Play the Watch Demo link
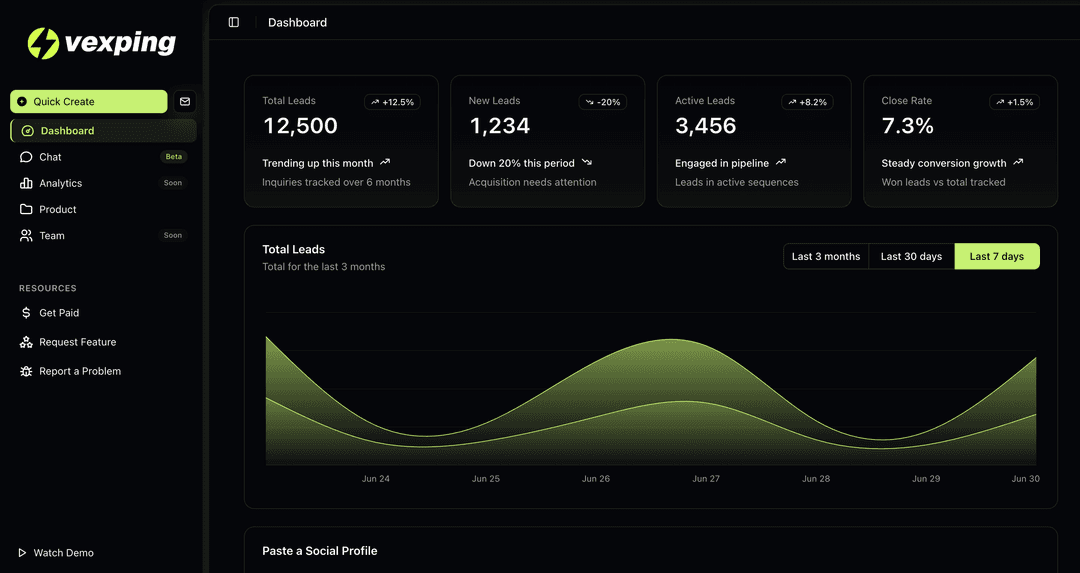Image resolution: width=1080 pixels, height=573 pixels. pos(63,553)
